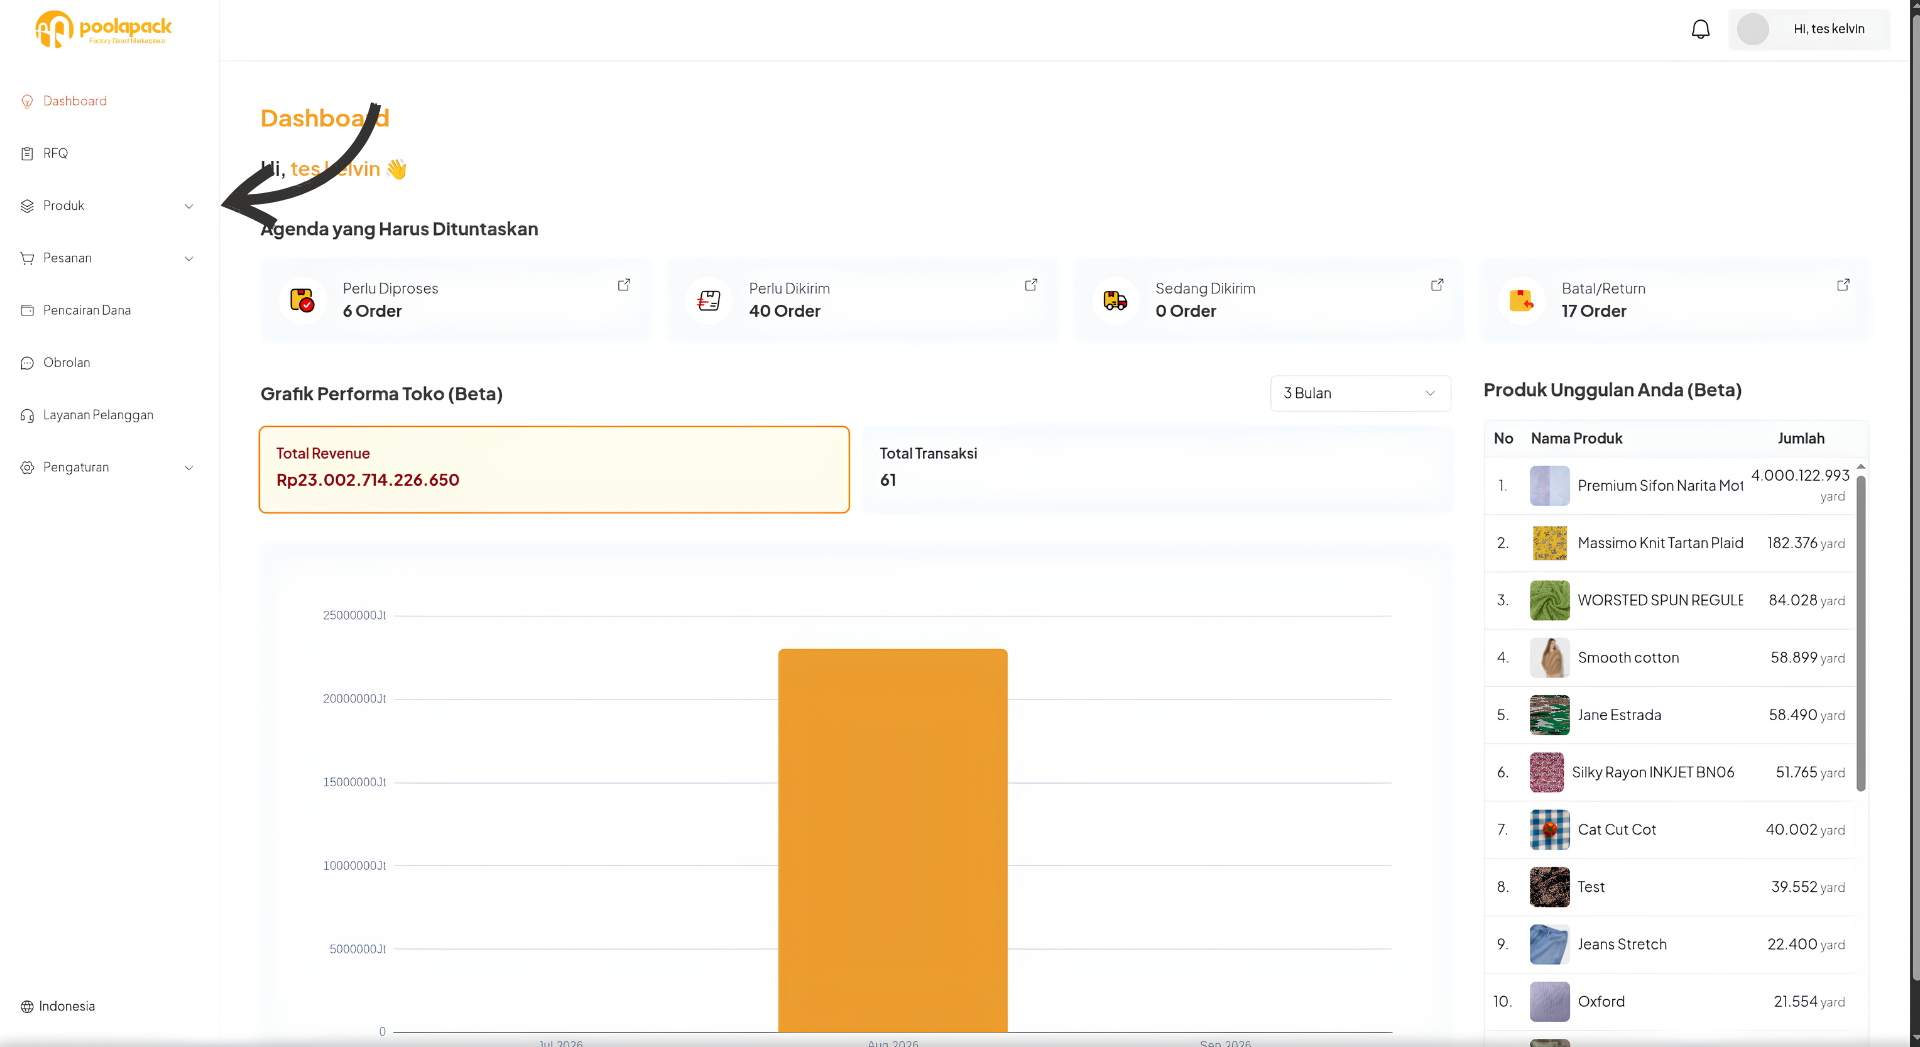
Task: Open the Hi, tes kelvin account menu
Action: click(1809, 29)
